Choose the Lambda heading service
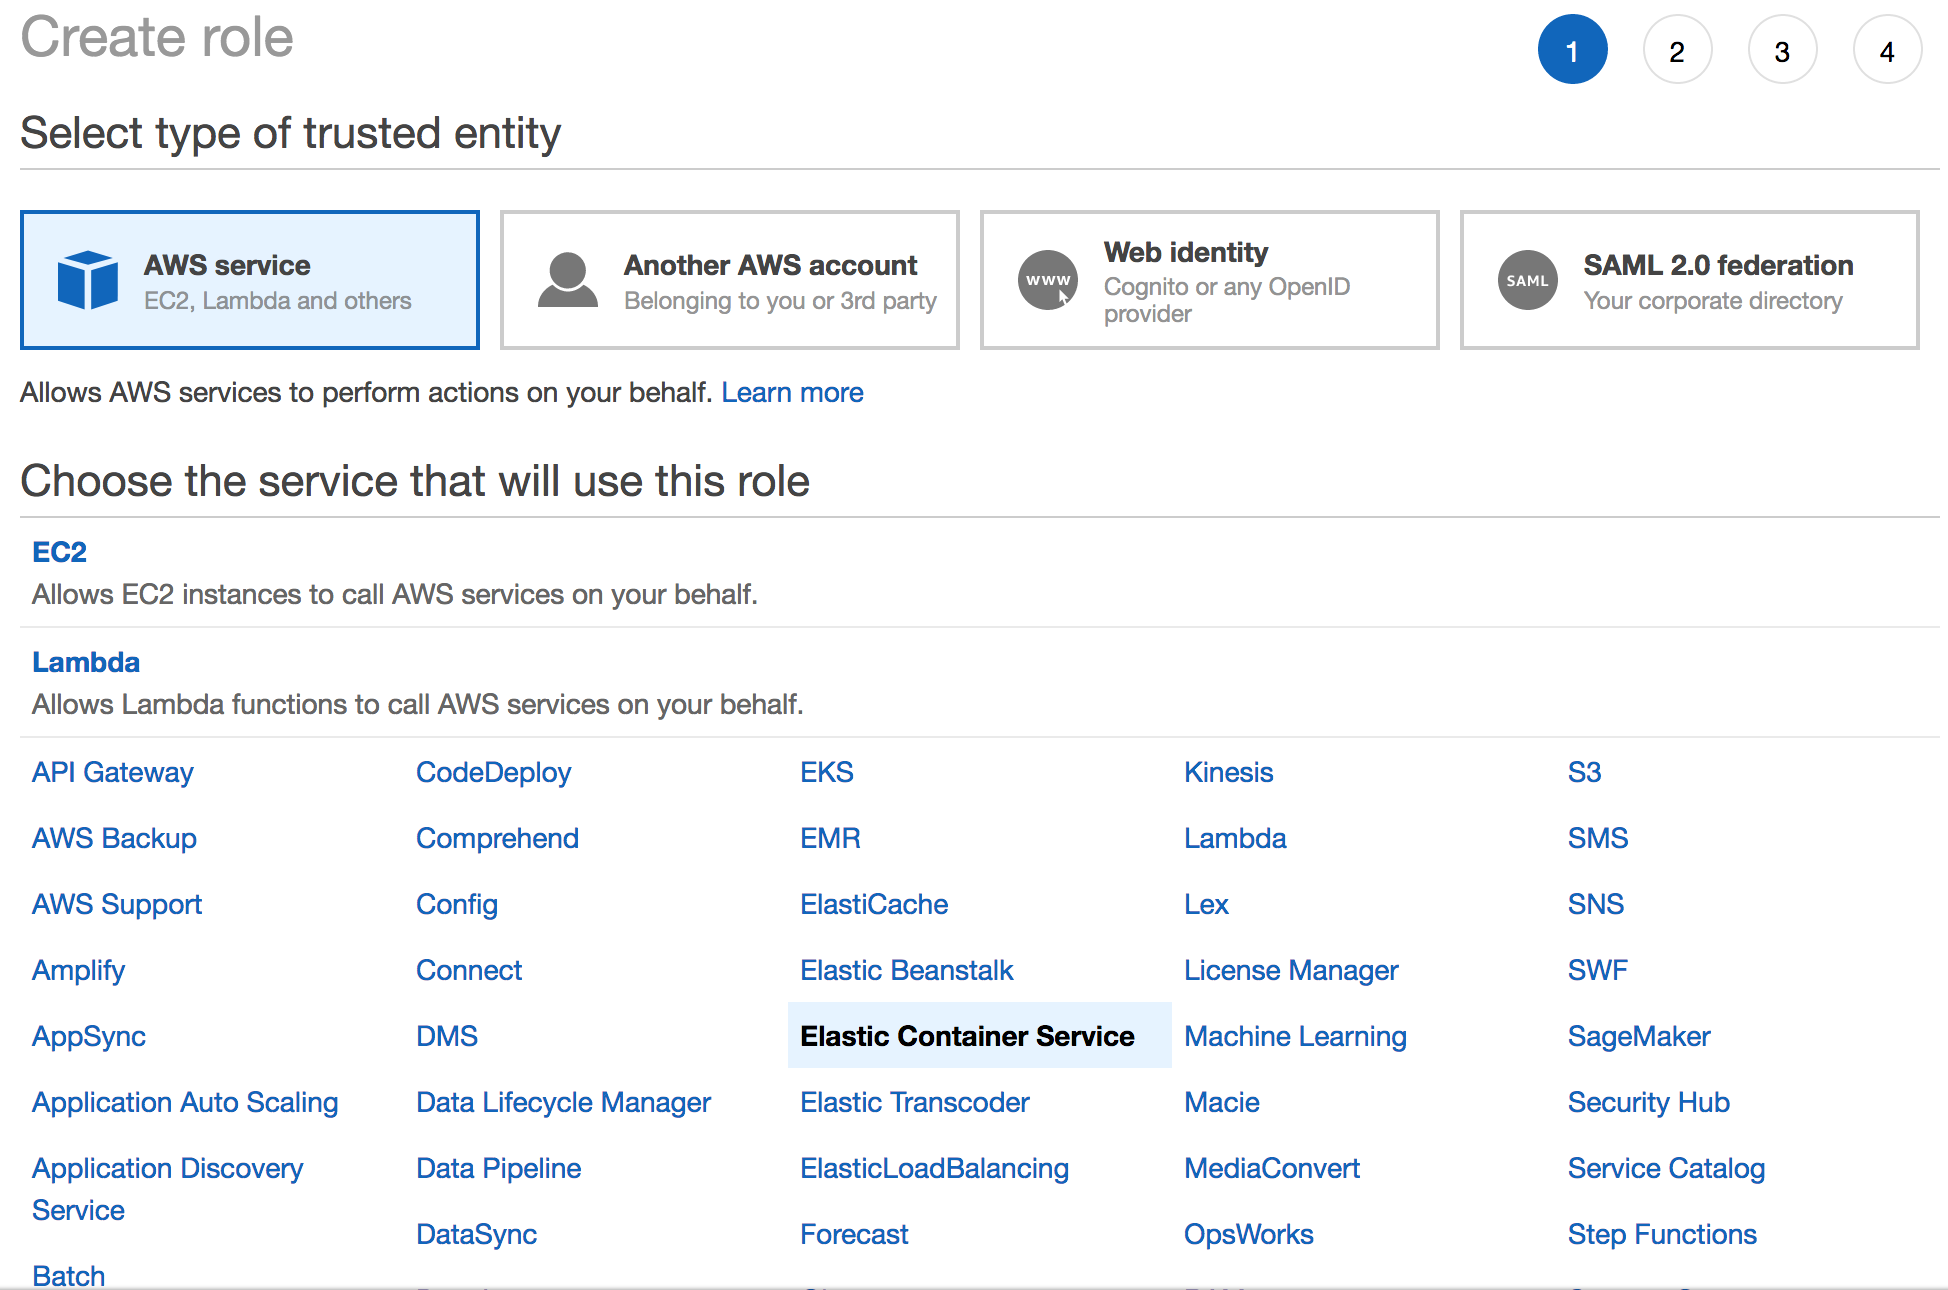1948x1290 pixels. point(86,662)
